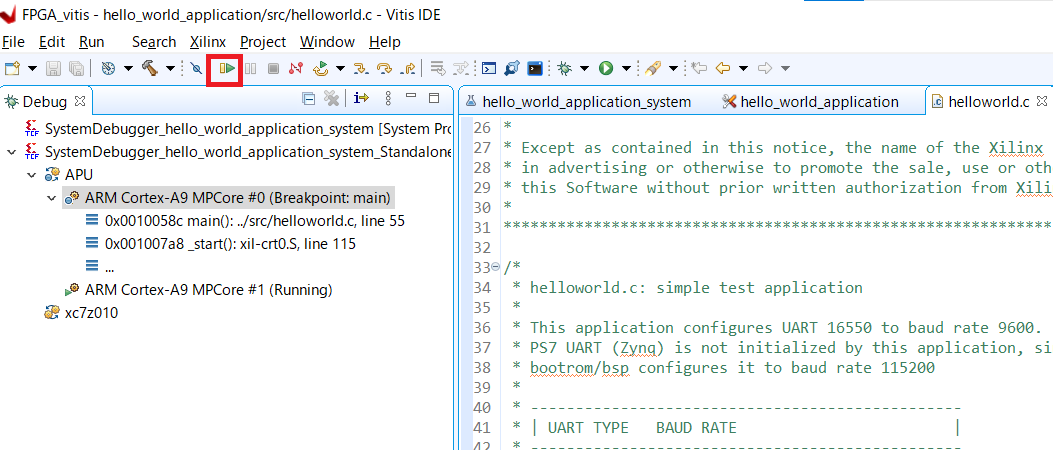Click the green Resume button
The image size is (1053, 450).
tap(227, 68)
